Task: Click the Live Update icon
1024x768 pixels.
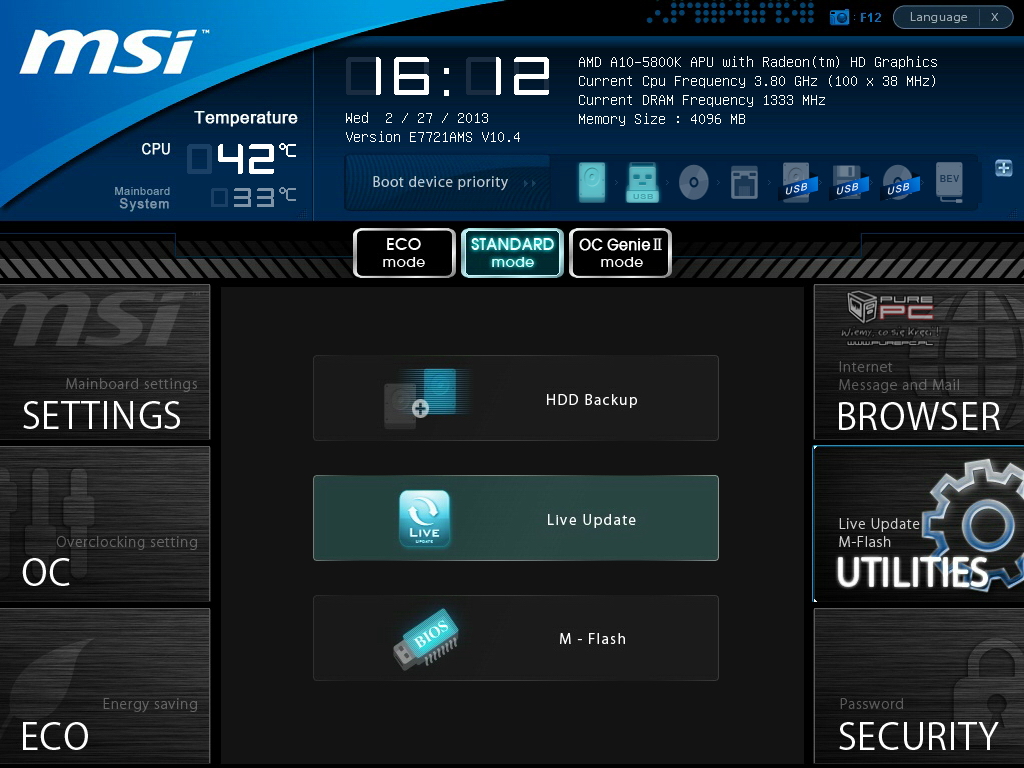Action: (x=424, y=519)
